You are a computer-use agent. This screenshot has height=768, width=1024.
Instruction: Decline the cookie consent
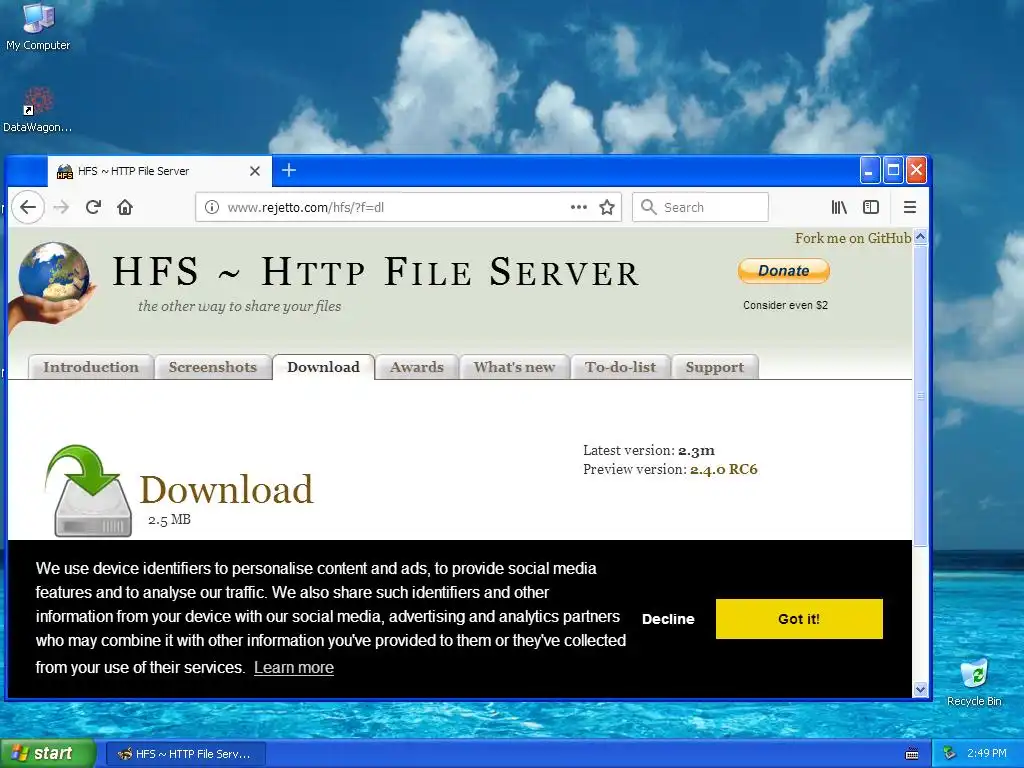tap(668, 619)
